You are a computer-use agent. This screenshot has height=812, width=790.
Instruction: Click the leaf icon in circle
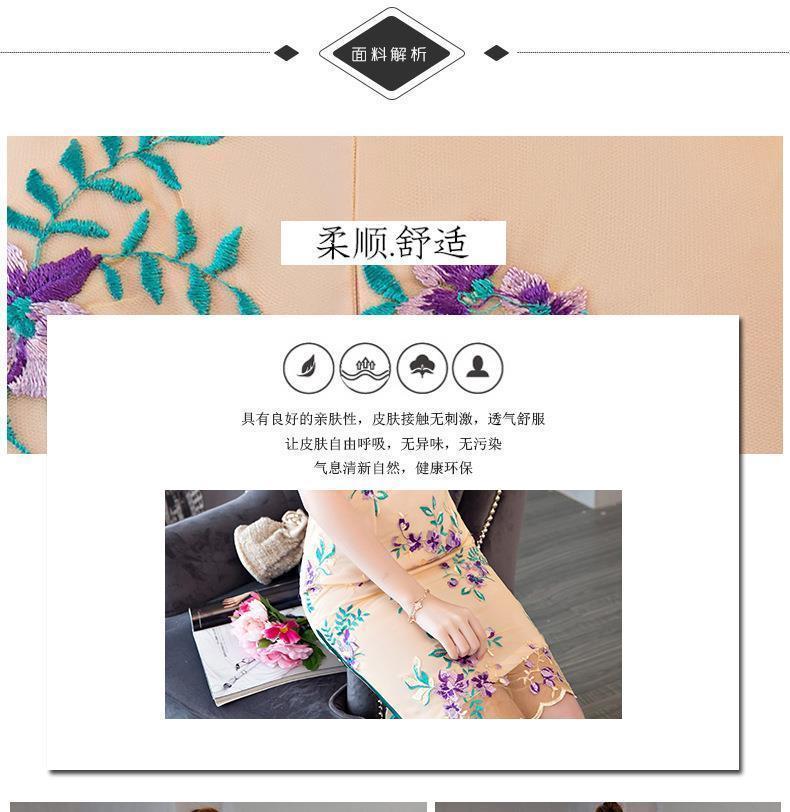308,368
